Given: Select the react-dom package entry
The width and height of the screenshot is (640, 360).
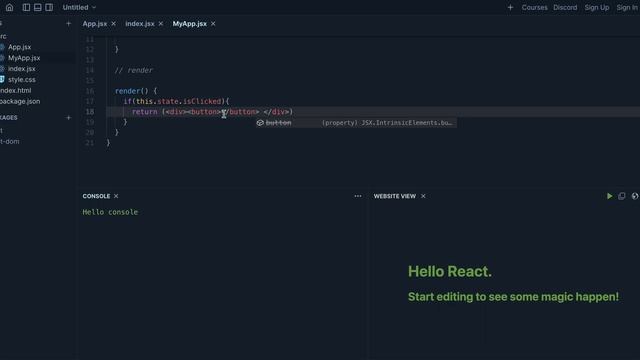Looking at the screenshot, I should click(x=10, y=141).
